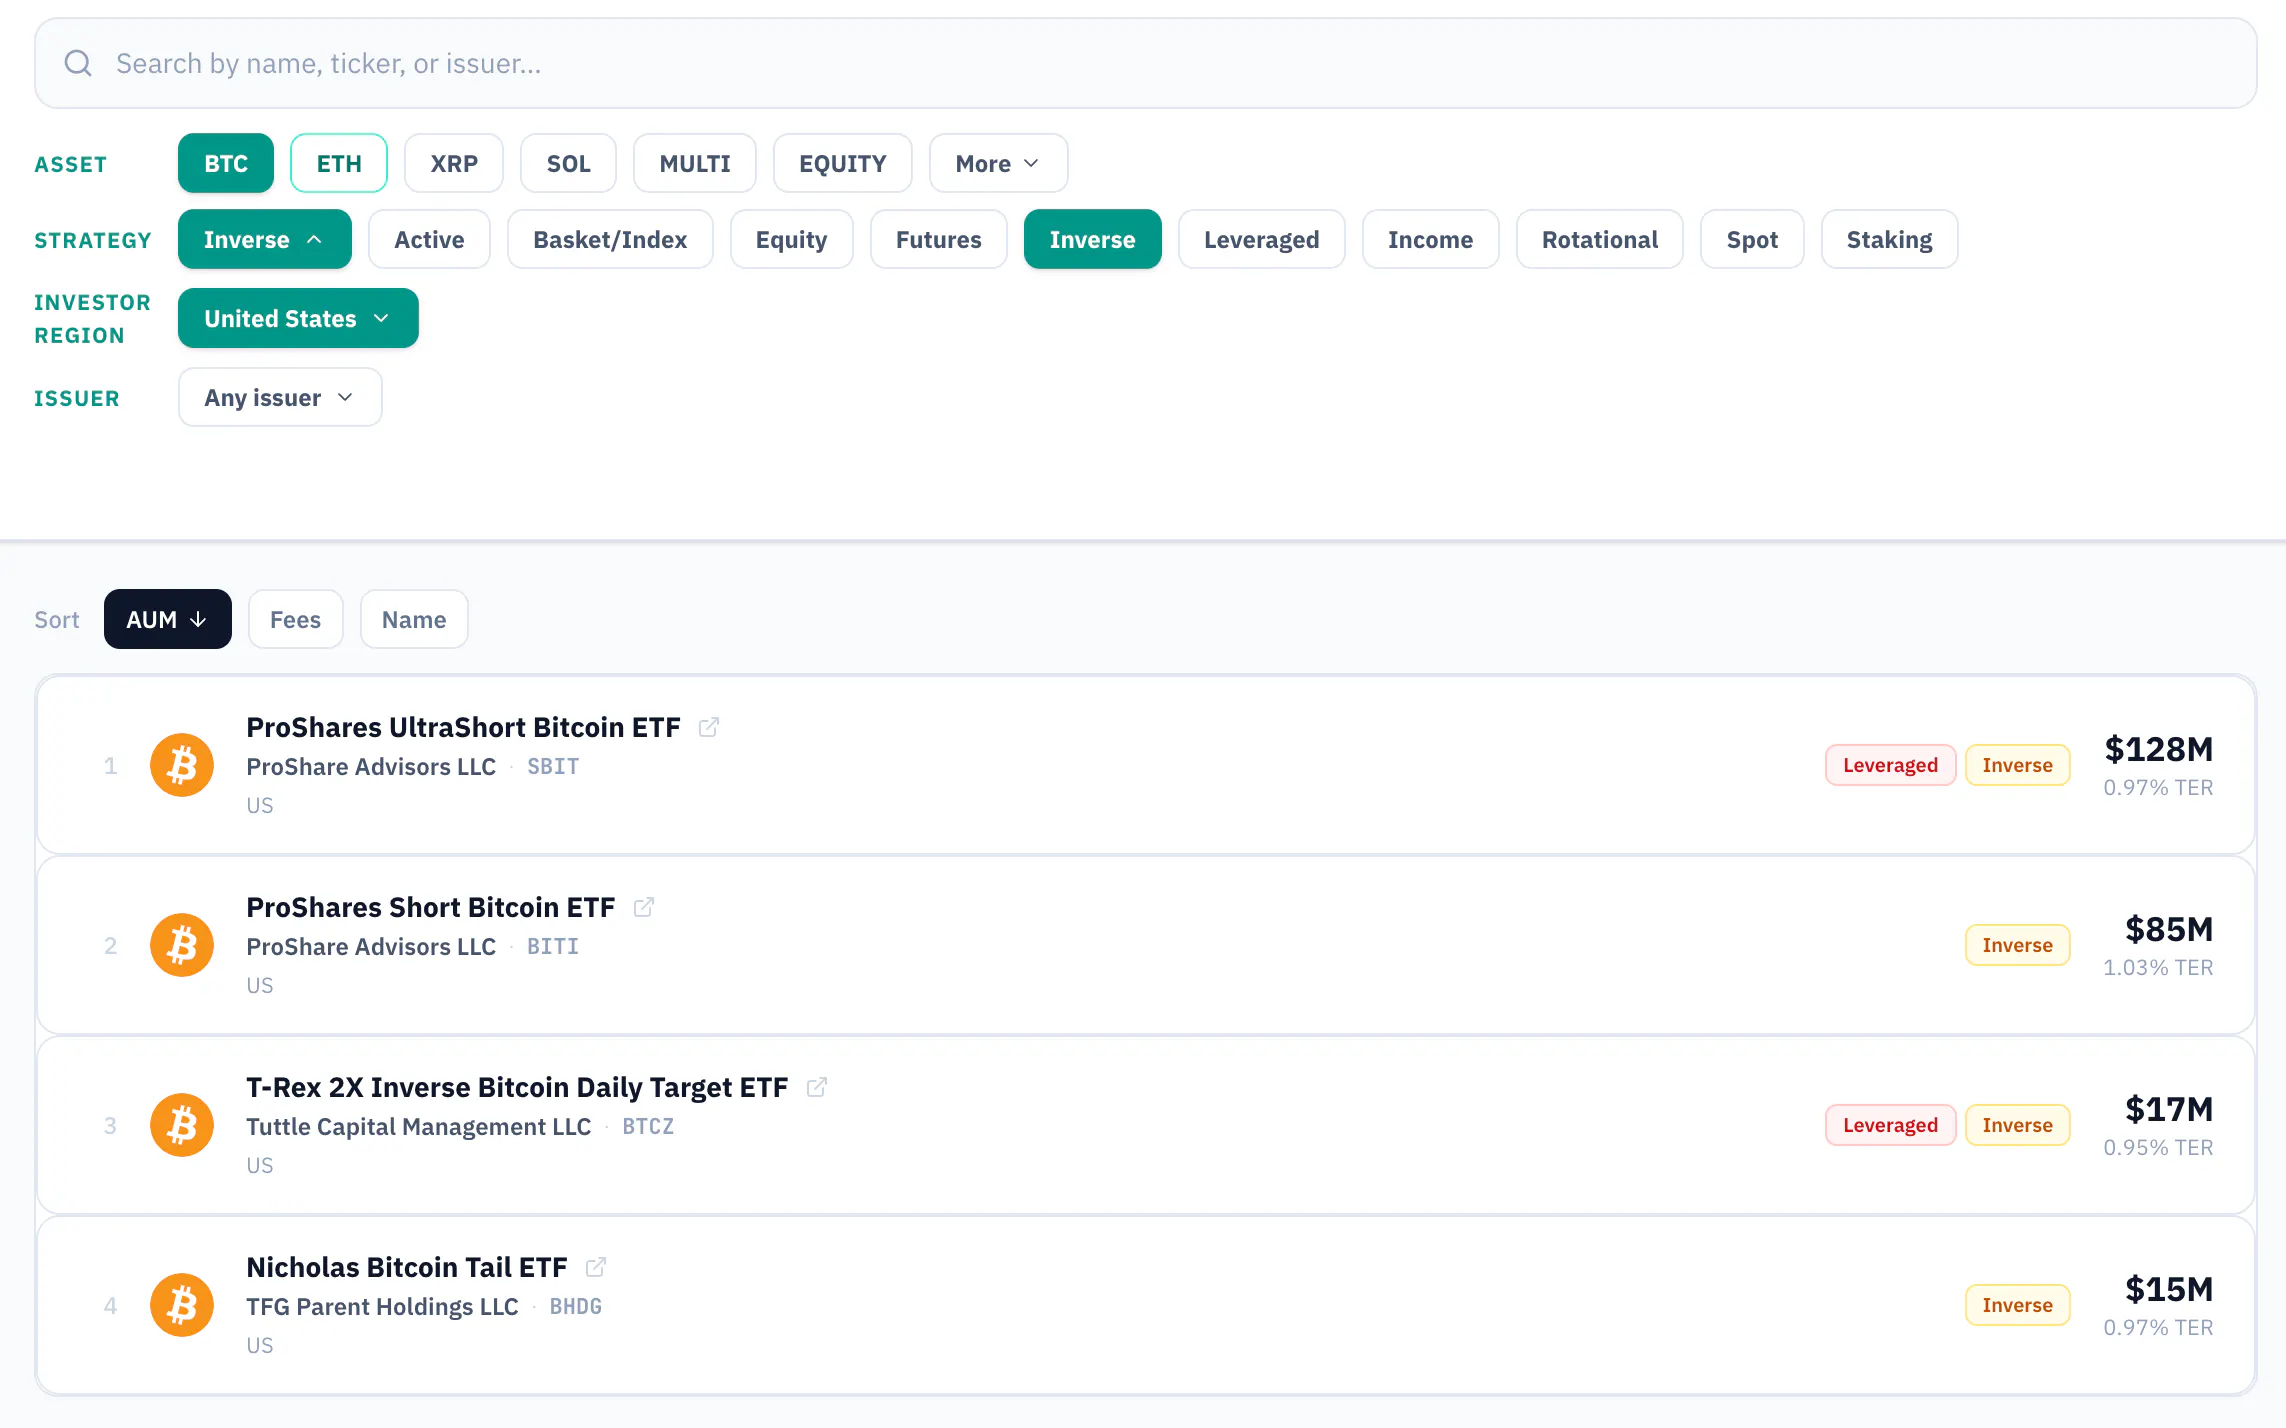Viewport: 2286px width, 1428px height.
Task: Open ProShares Short Bitcoin ETF title
Action: click(x=431, y=907)
